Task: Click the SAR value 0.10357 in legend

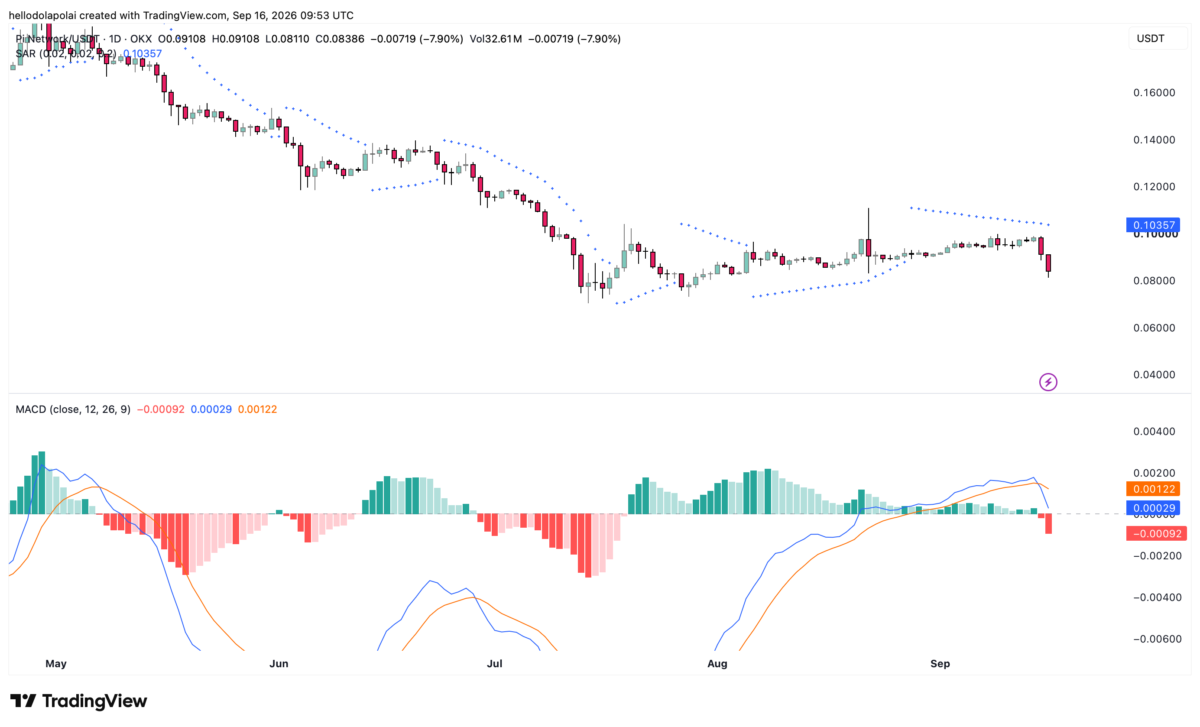Action: pyautogui.click(x=142, y=53)
